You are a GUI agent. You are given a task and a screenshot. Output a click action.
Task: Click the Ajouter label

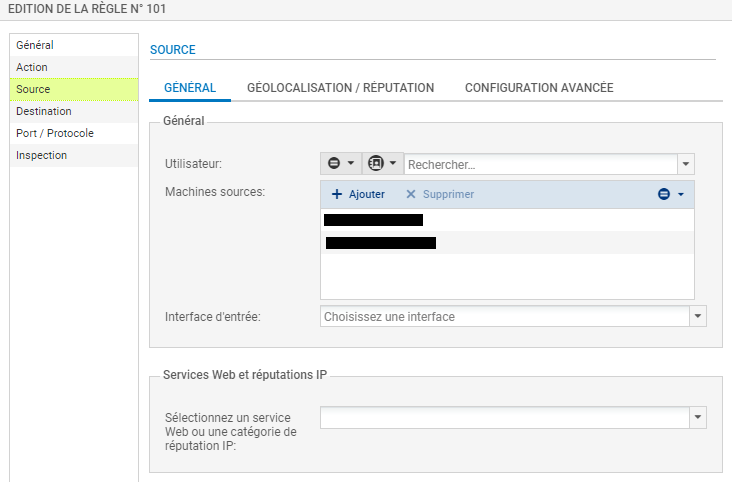[367, 194]
